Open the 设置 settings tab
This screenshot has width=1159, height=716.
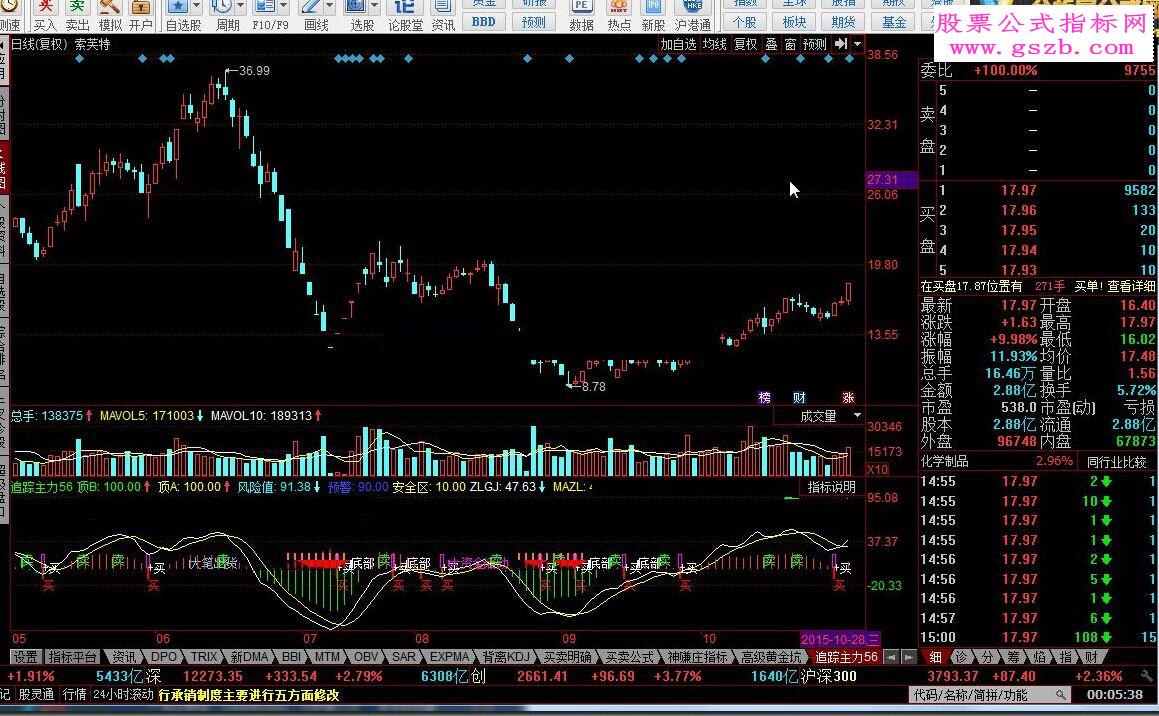[25, 657]
